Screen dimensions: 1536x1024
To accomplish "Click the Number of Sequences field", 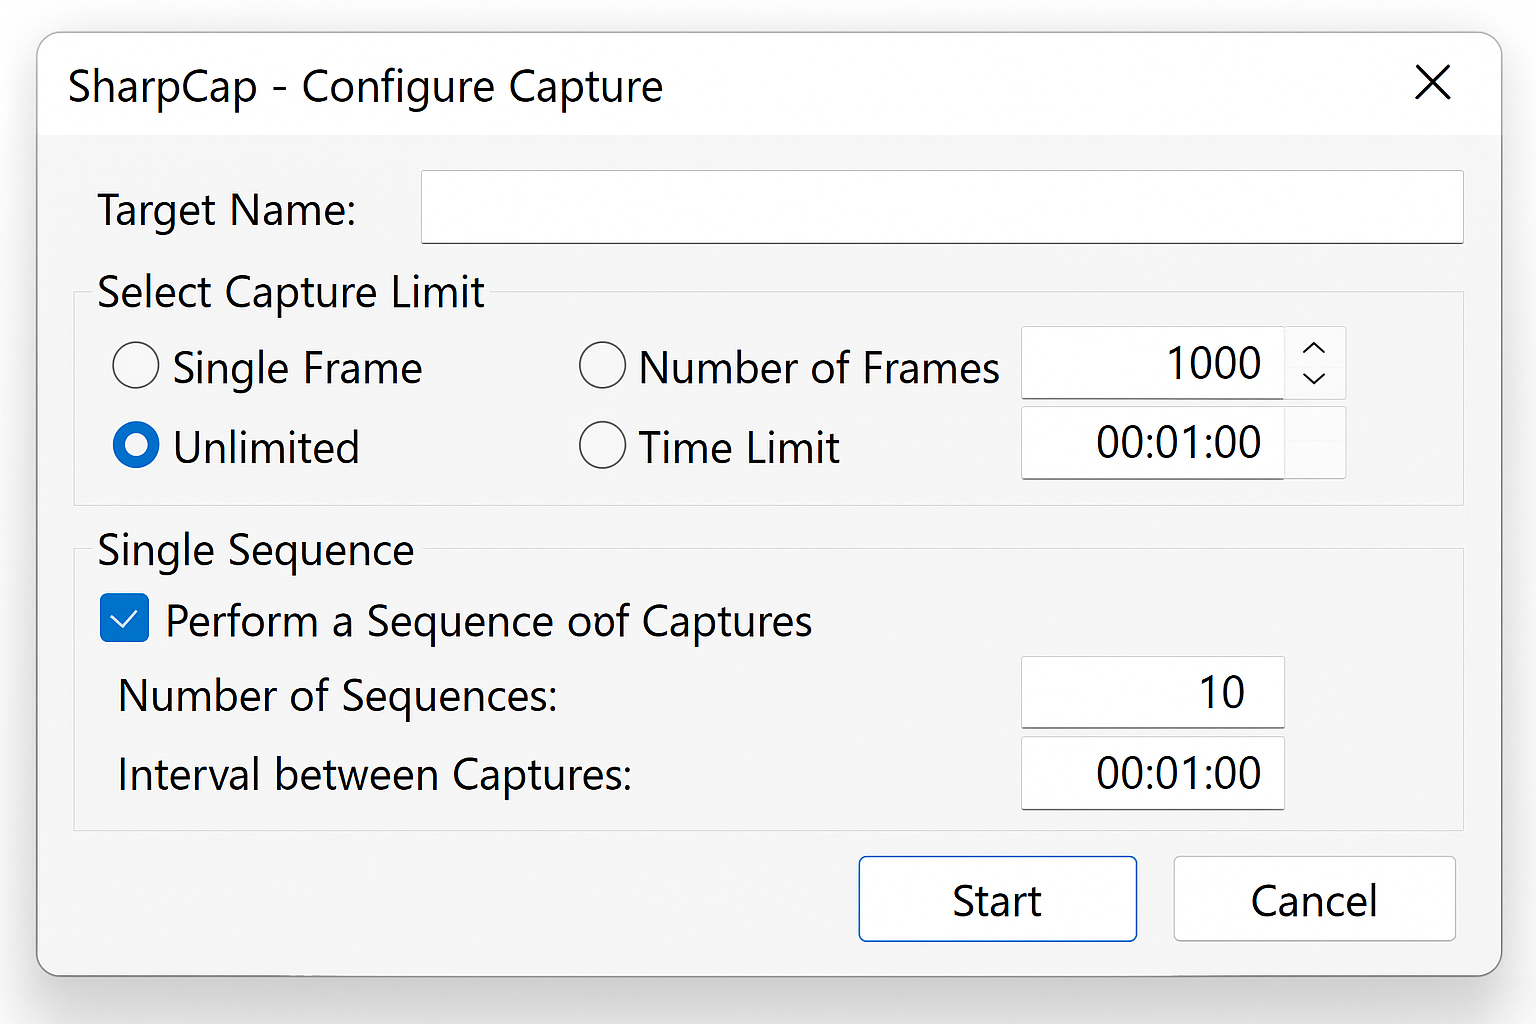I will click(x=1152, y=692).
